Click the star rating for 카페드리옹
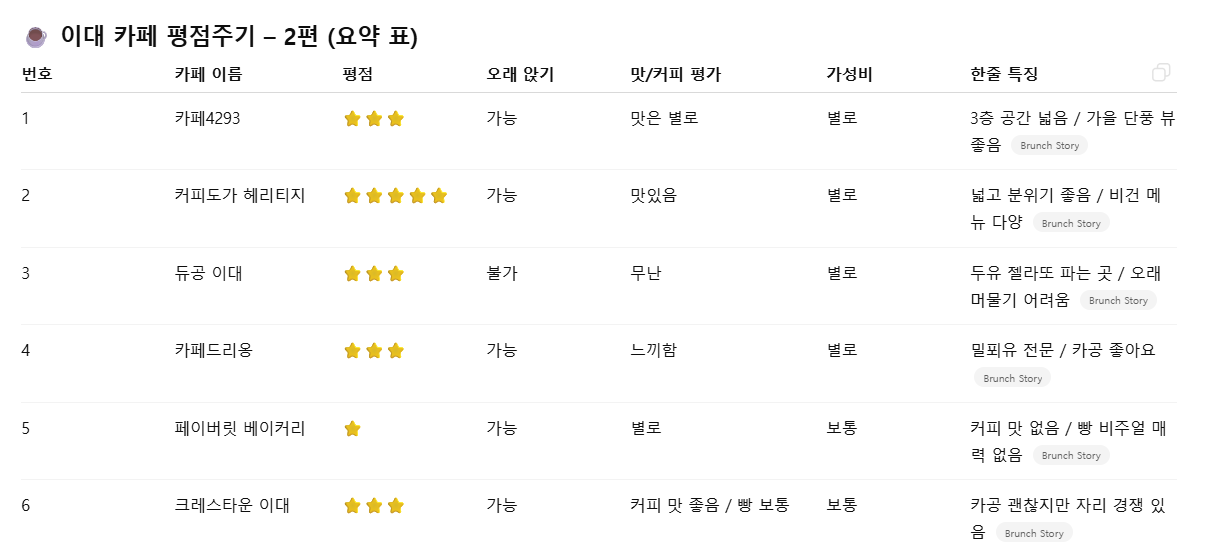Screen dimensions: 1213x559 click(x=373, y=351)
